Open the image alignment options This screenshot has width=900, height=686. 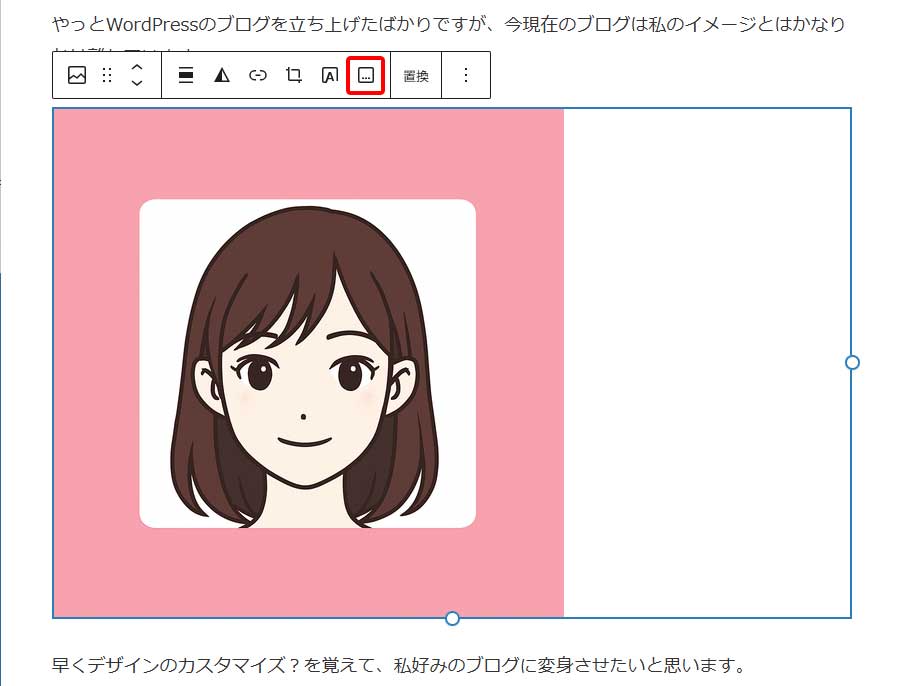(x=184, y=75)
